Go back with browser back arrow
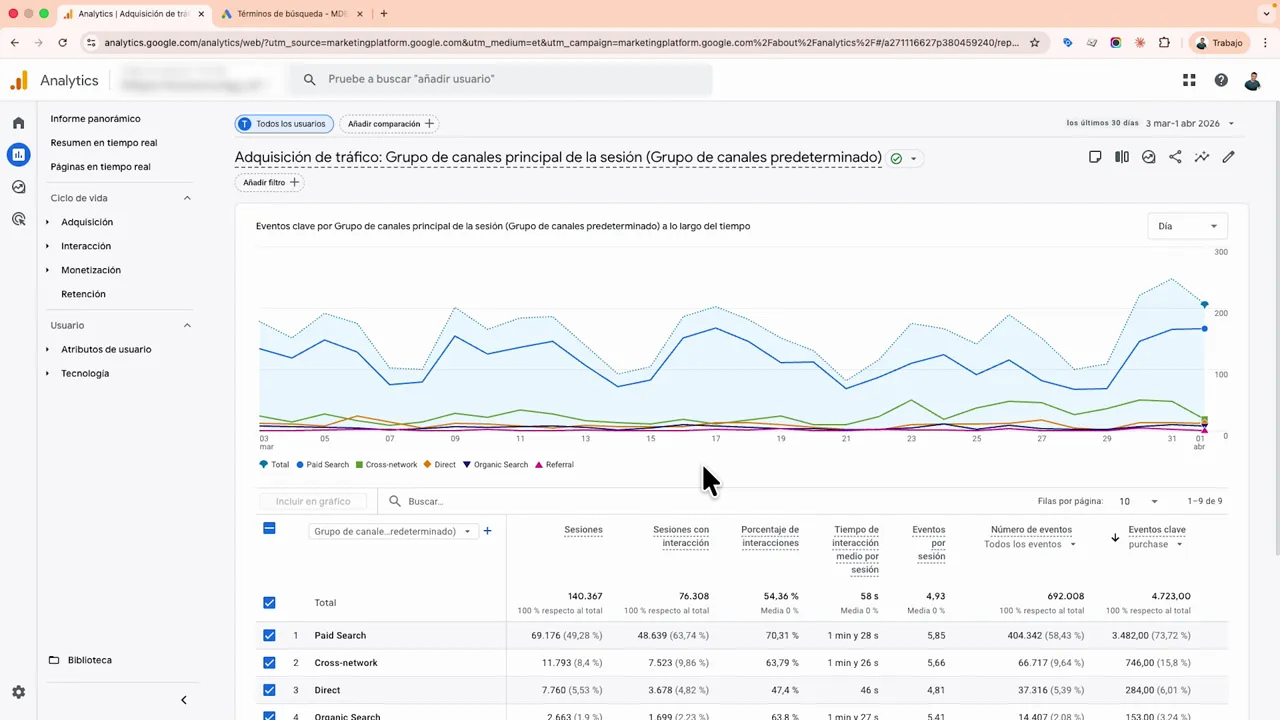1280x720 pixels. (15, 43)
